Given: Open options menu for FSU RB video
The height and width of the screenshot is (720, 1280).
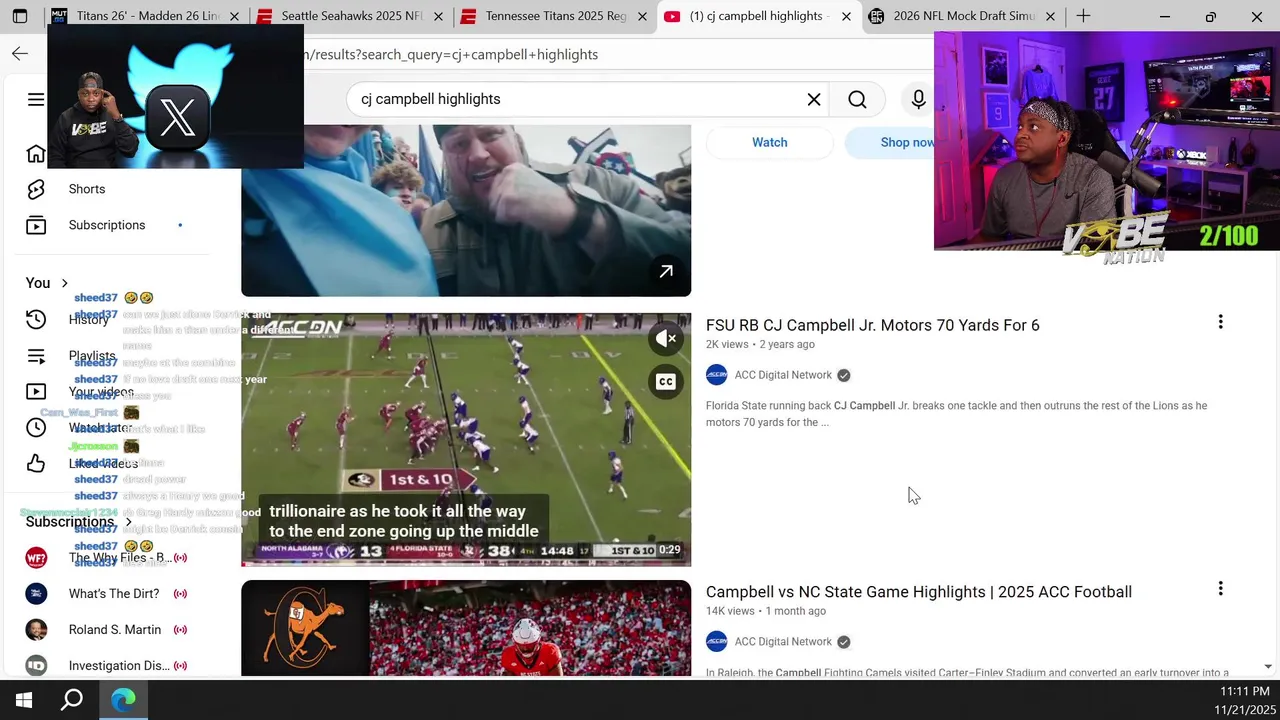Looking at the screenshot, I should pos(1220,322).
